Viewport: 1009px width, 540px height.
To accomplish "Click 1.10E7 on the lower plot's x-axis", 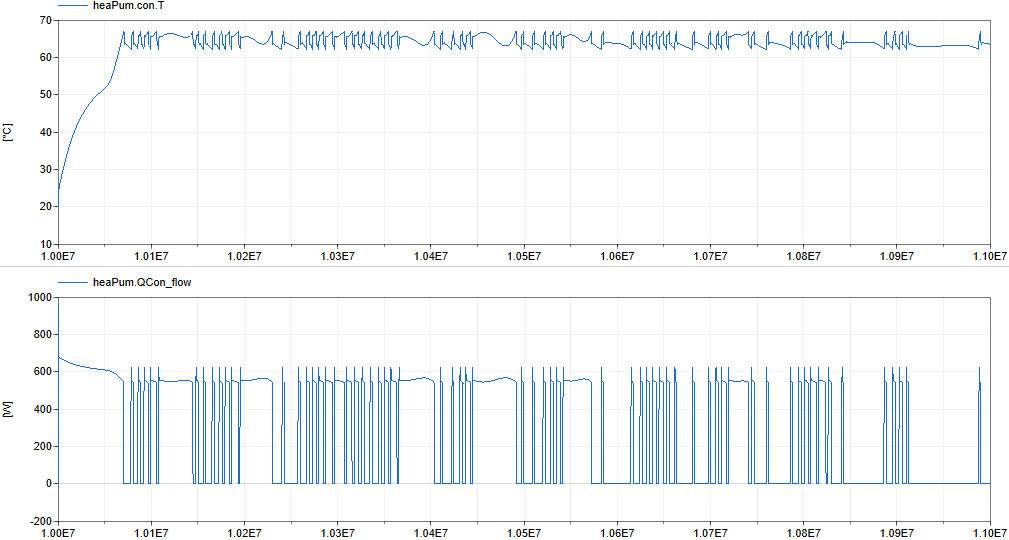I will [988, 533].
